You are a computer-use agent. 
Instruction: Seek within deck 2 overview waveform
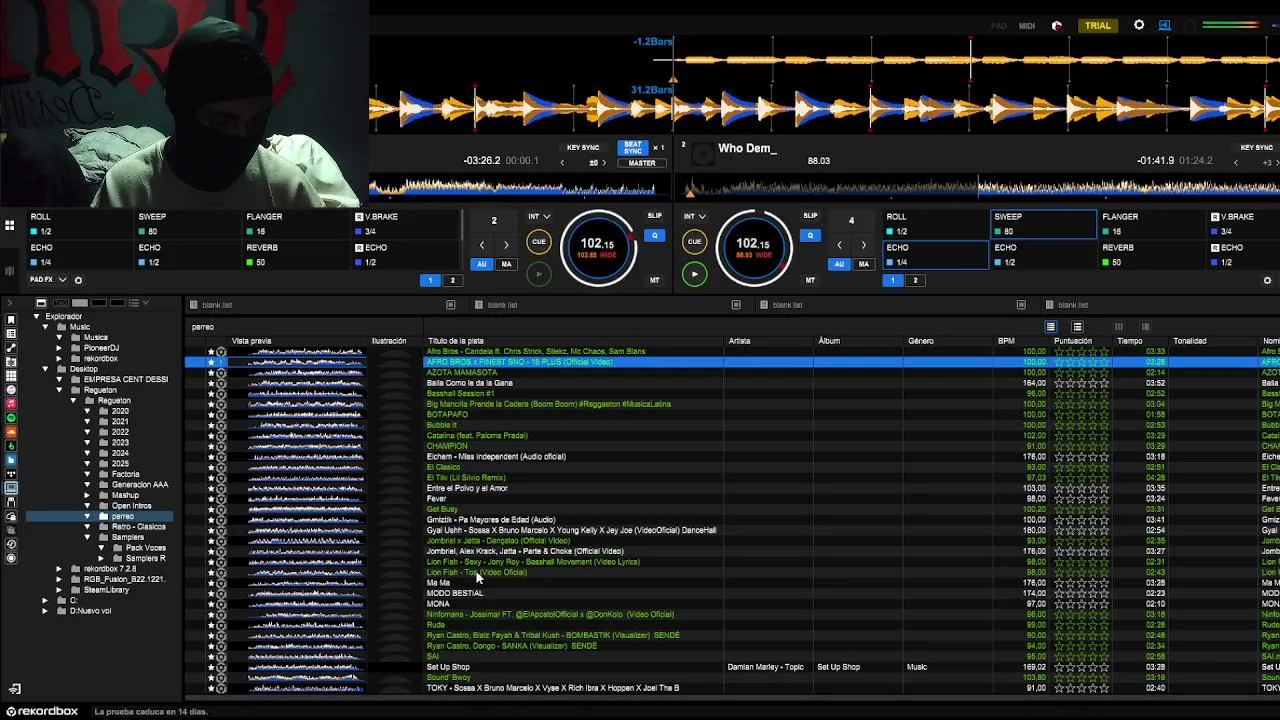(x=980, y=187)
